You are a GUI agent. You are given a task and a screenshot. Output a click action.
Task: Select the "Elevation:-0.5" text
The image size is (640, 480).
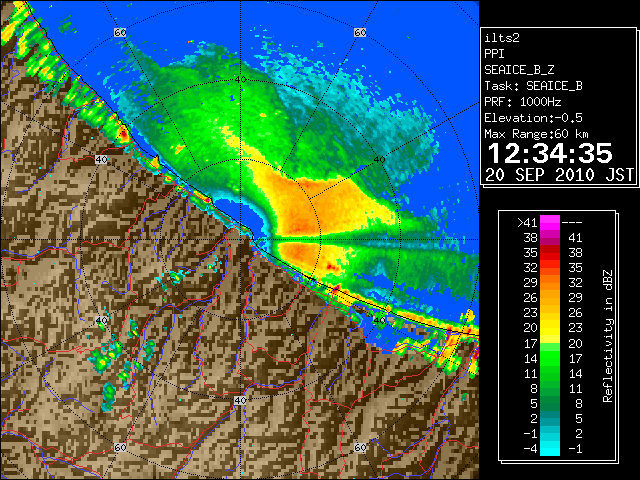[533, 118]
